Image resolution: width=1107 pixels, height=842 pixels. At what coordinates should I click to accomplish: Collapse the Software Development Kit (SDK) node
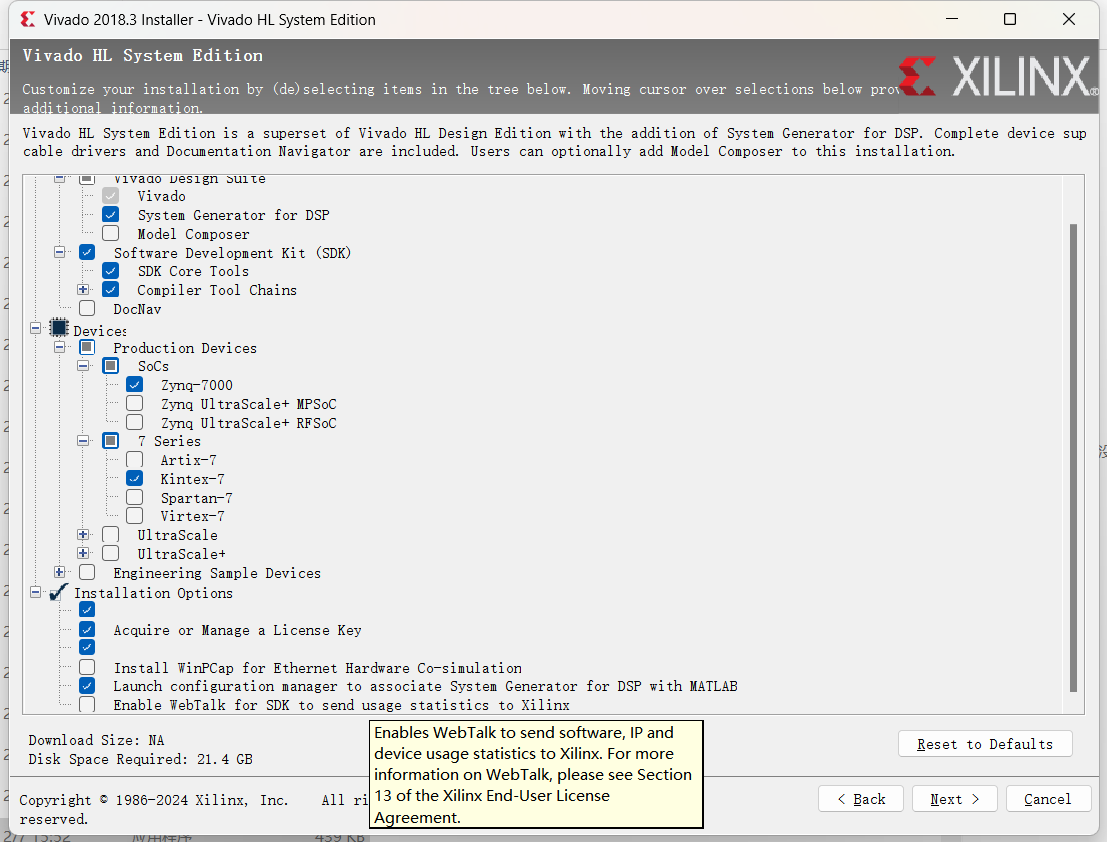point(59,252)
